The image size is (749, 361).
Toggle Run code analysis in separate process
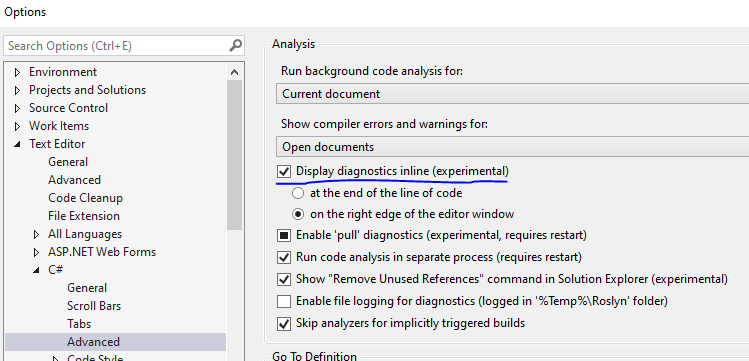pyautogui.click(x=284, y=257)
